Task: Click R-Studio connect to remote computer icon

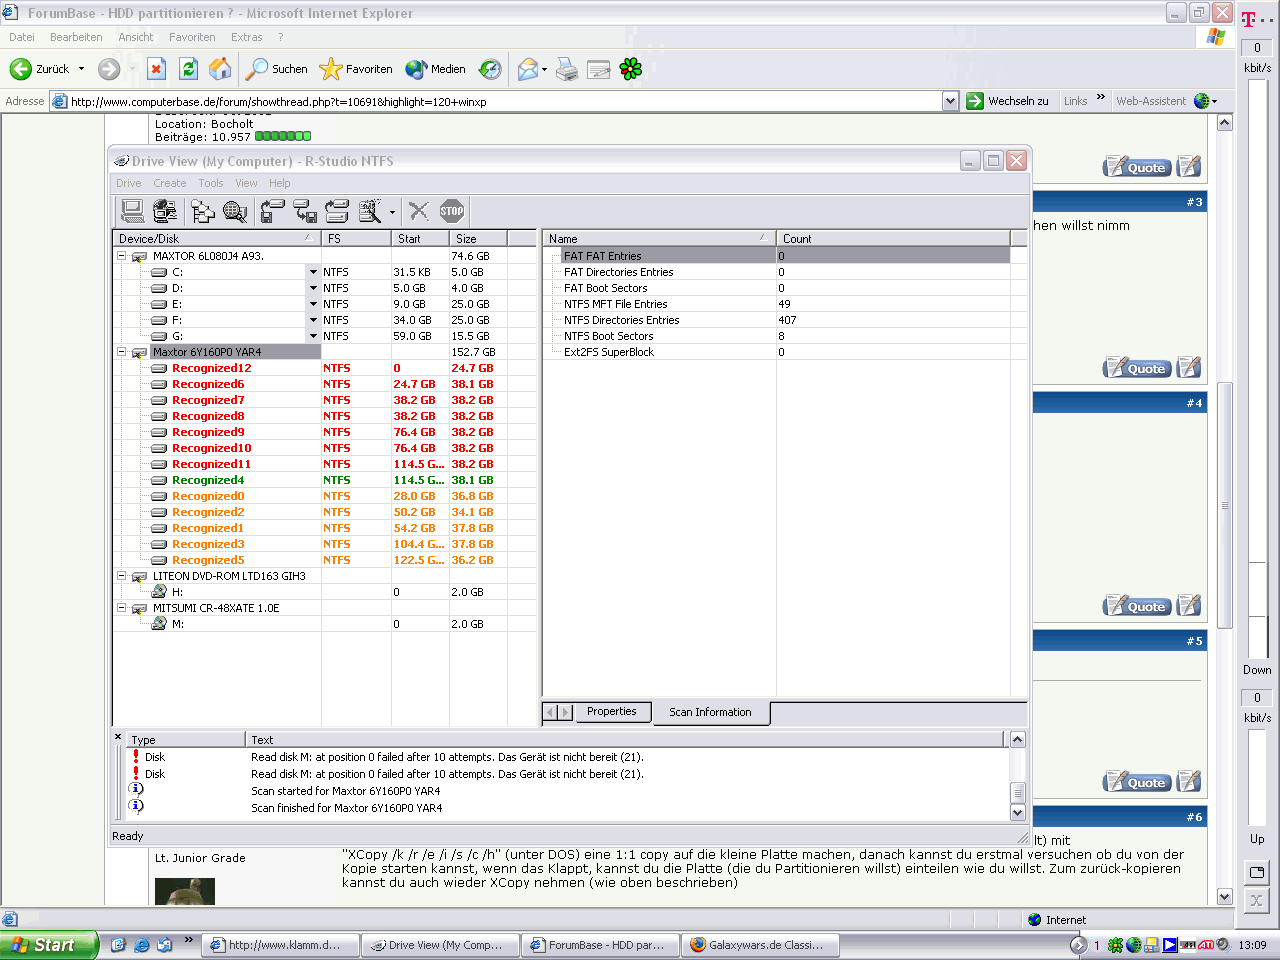Action: [165, 211]
